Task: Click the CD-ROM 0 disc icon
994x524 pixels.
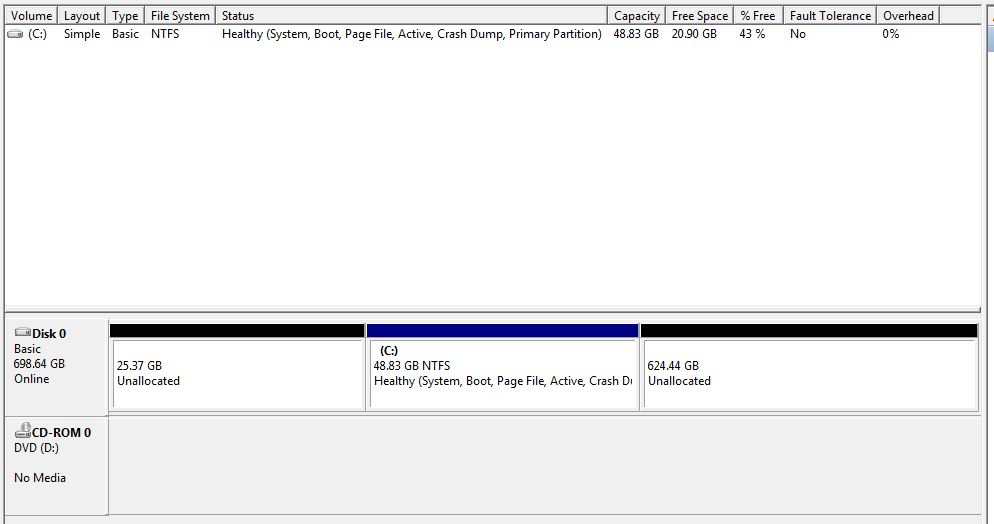Action: (22, 432)
